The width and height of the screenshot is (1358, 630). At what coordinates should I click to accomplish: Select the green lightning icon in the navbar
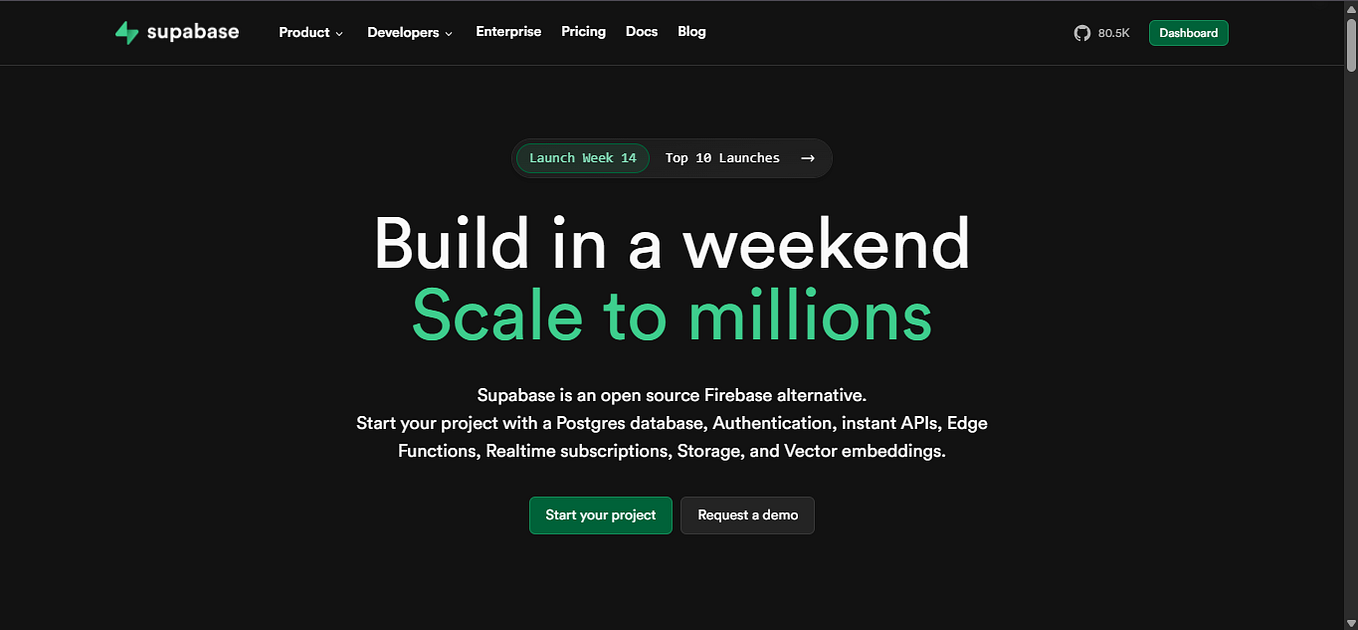click(126, 32)
